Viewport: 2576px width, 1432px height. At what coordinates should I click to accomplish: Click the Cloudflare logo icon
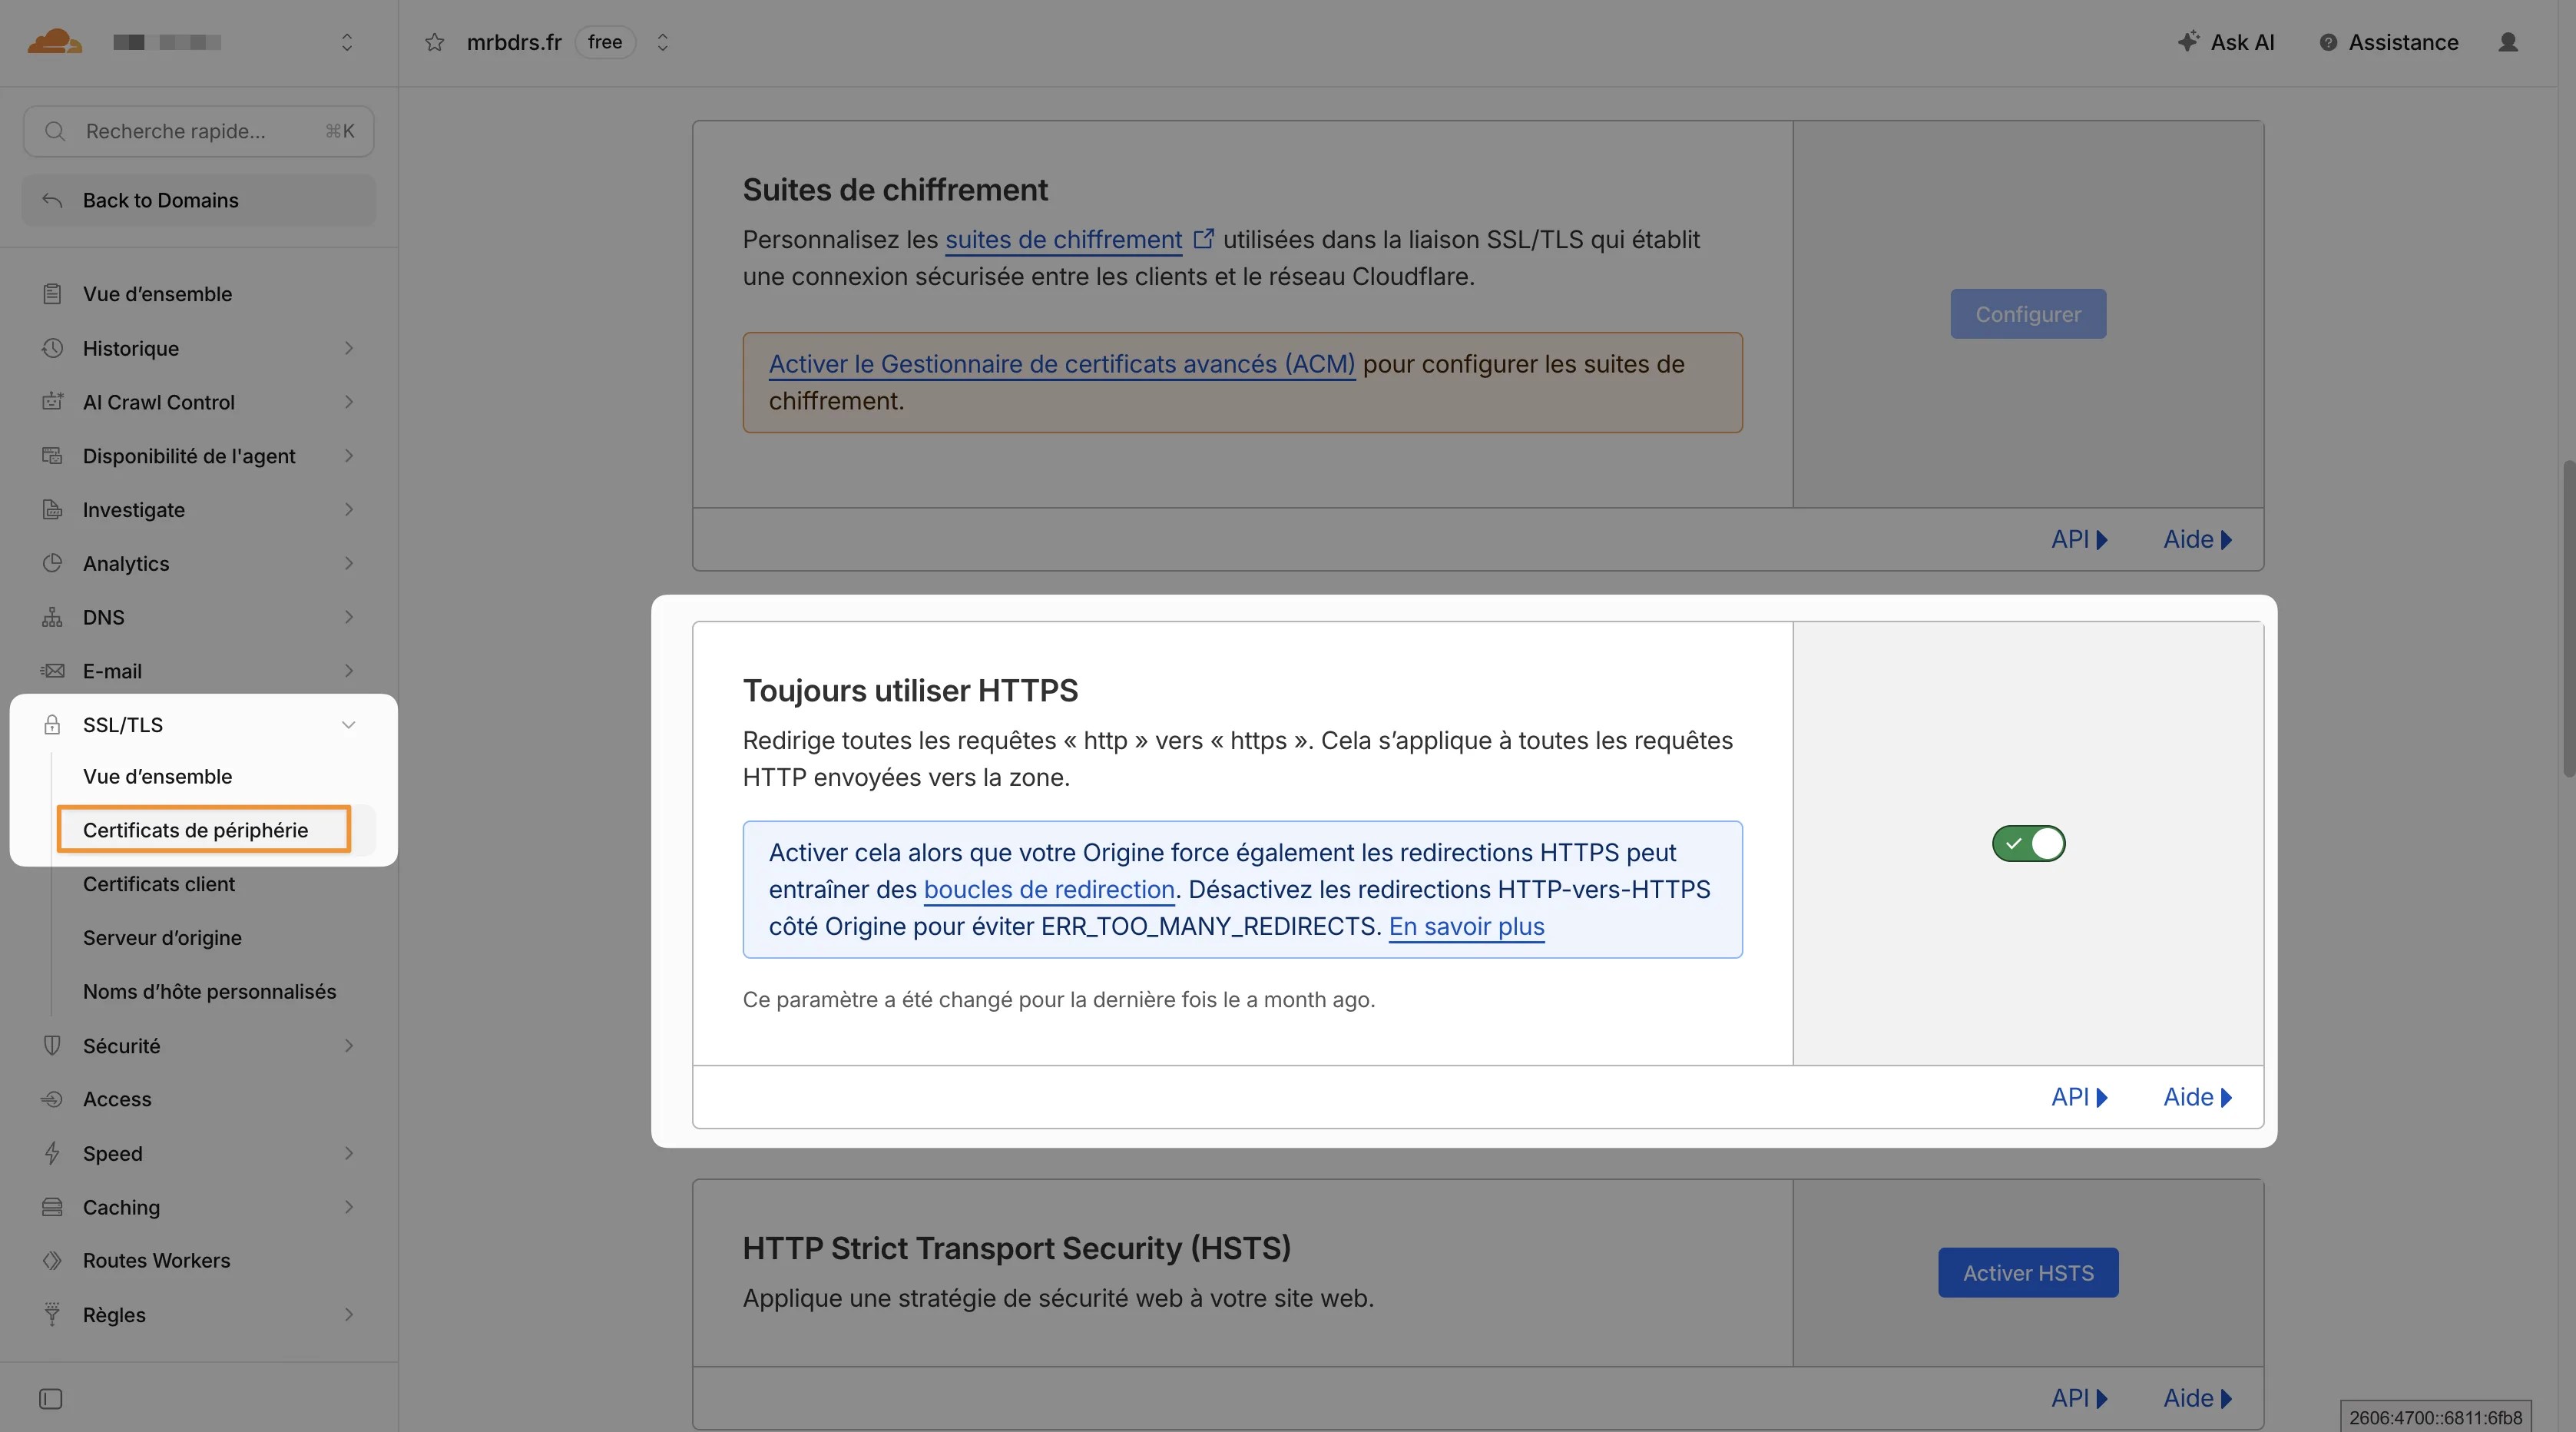point(54,41)
